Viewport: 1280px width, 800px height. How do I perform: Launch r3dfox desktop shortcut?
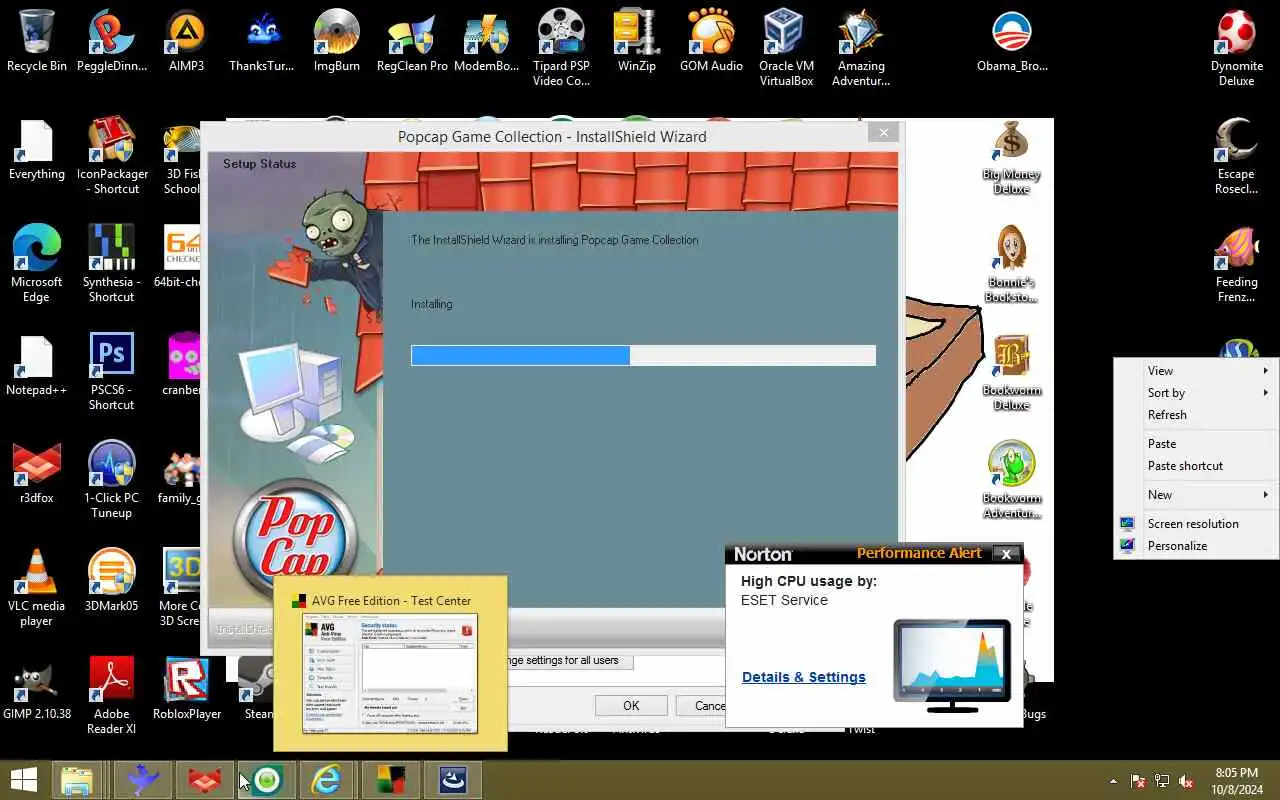(x=37, y=472)
